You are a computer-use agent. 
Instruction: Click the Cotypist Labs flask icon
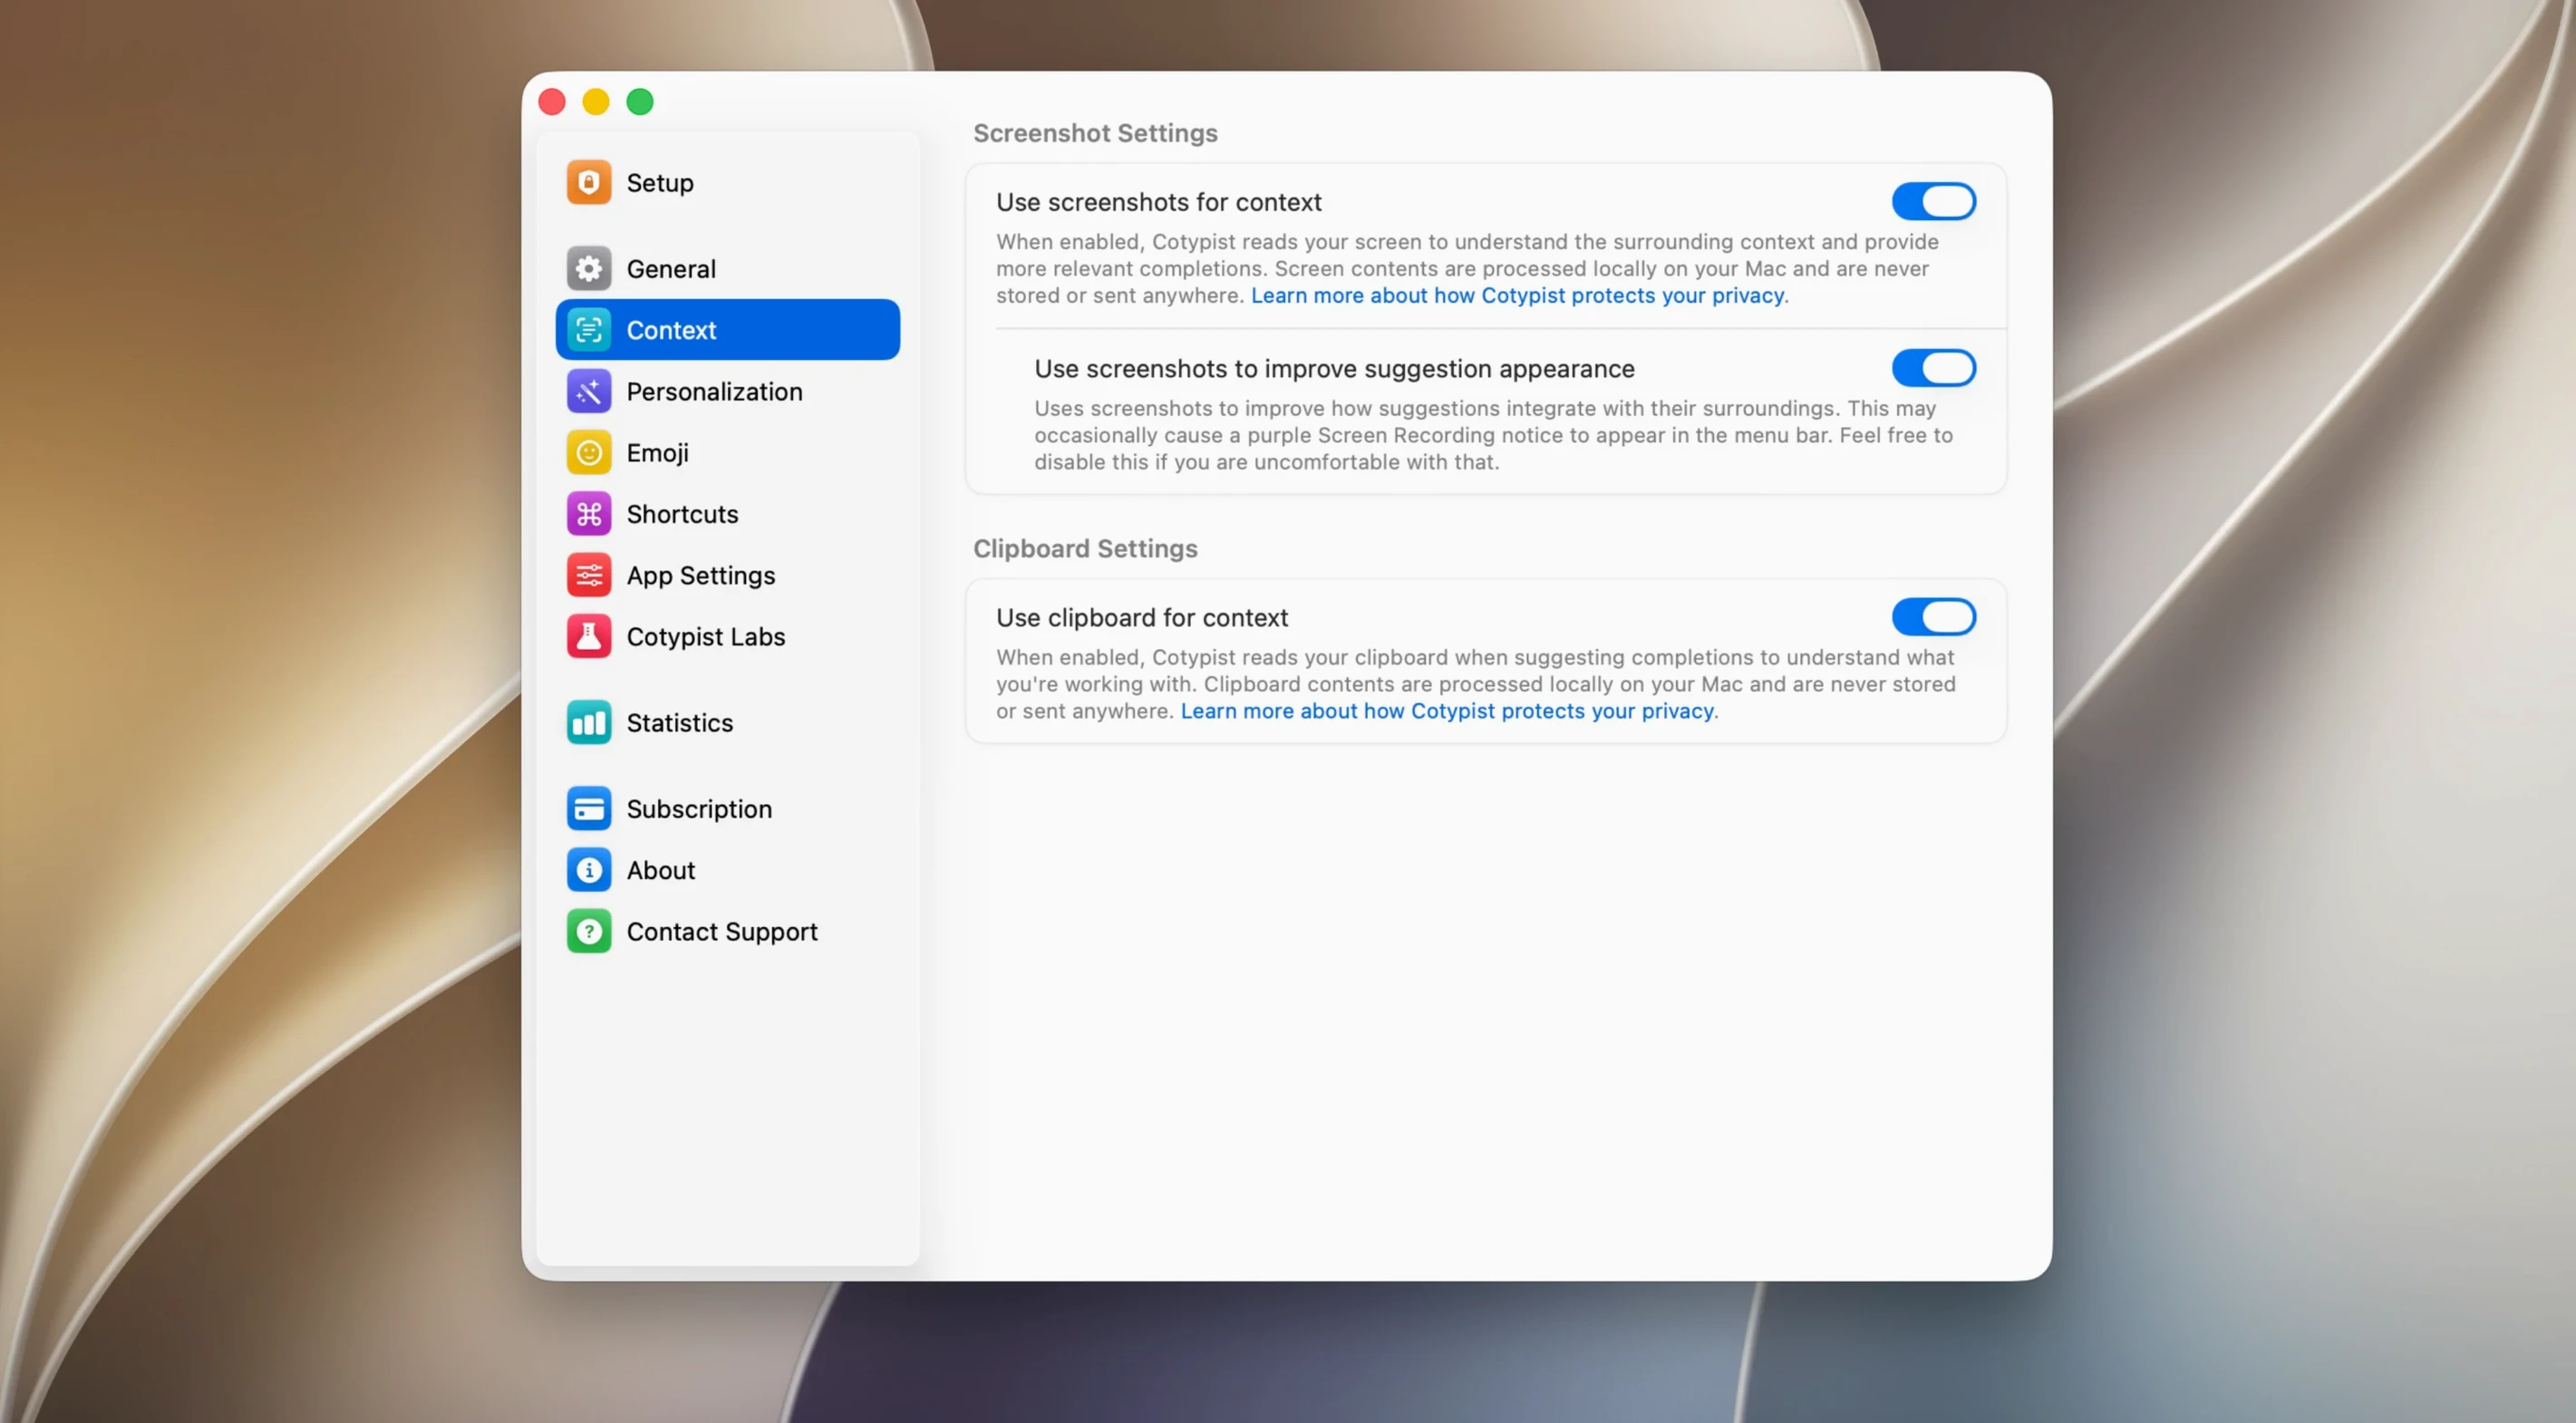[x=589, y=636]
